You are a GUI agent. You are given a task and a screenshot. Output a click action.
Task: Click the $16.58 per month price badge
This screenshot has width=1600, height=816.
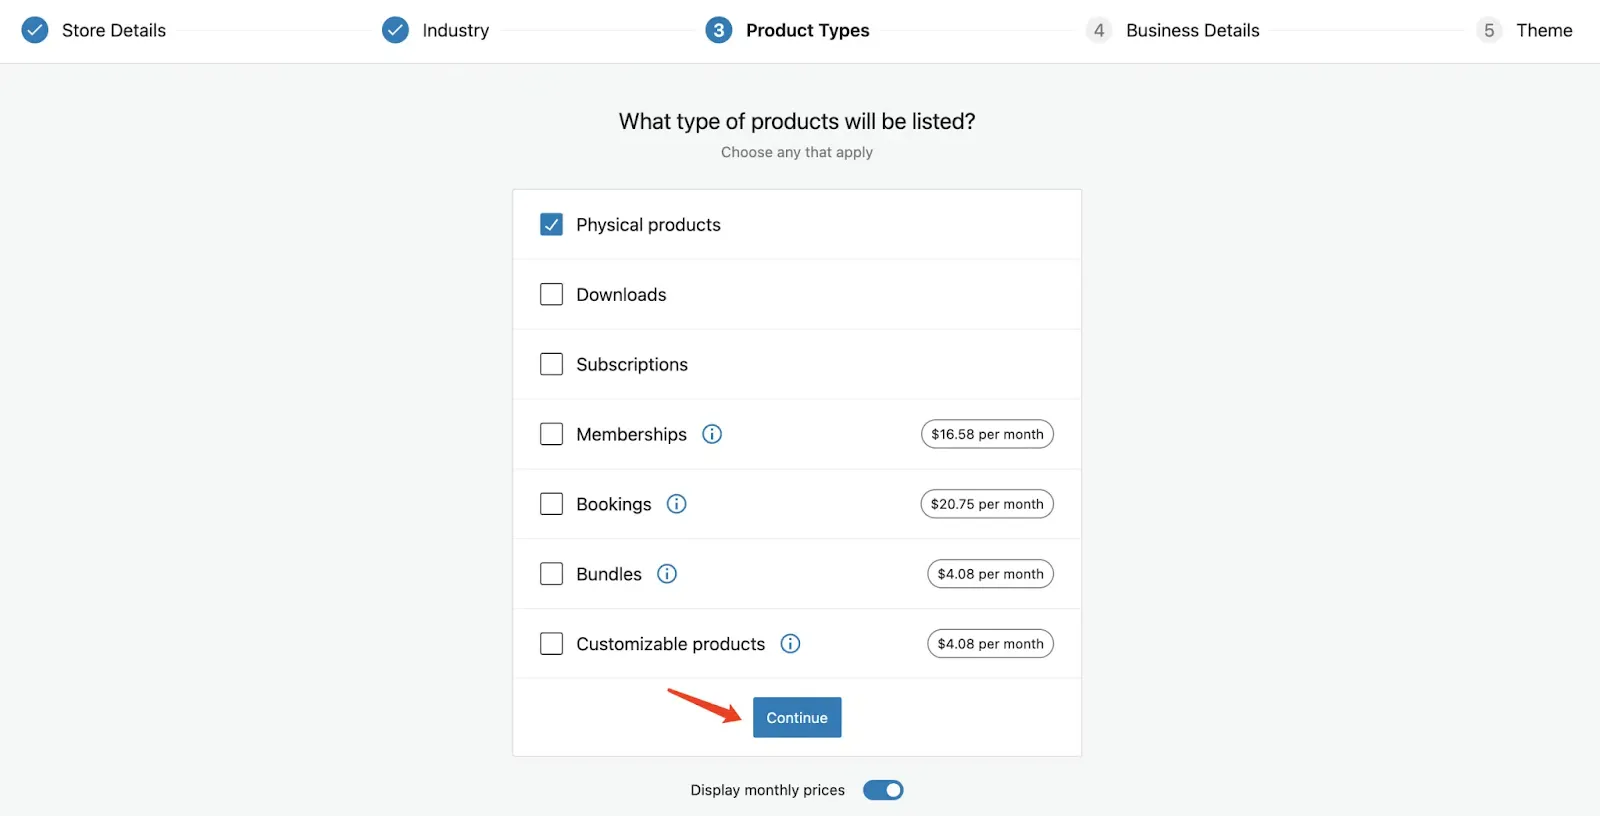pos(987,434)
